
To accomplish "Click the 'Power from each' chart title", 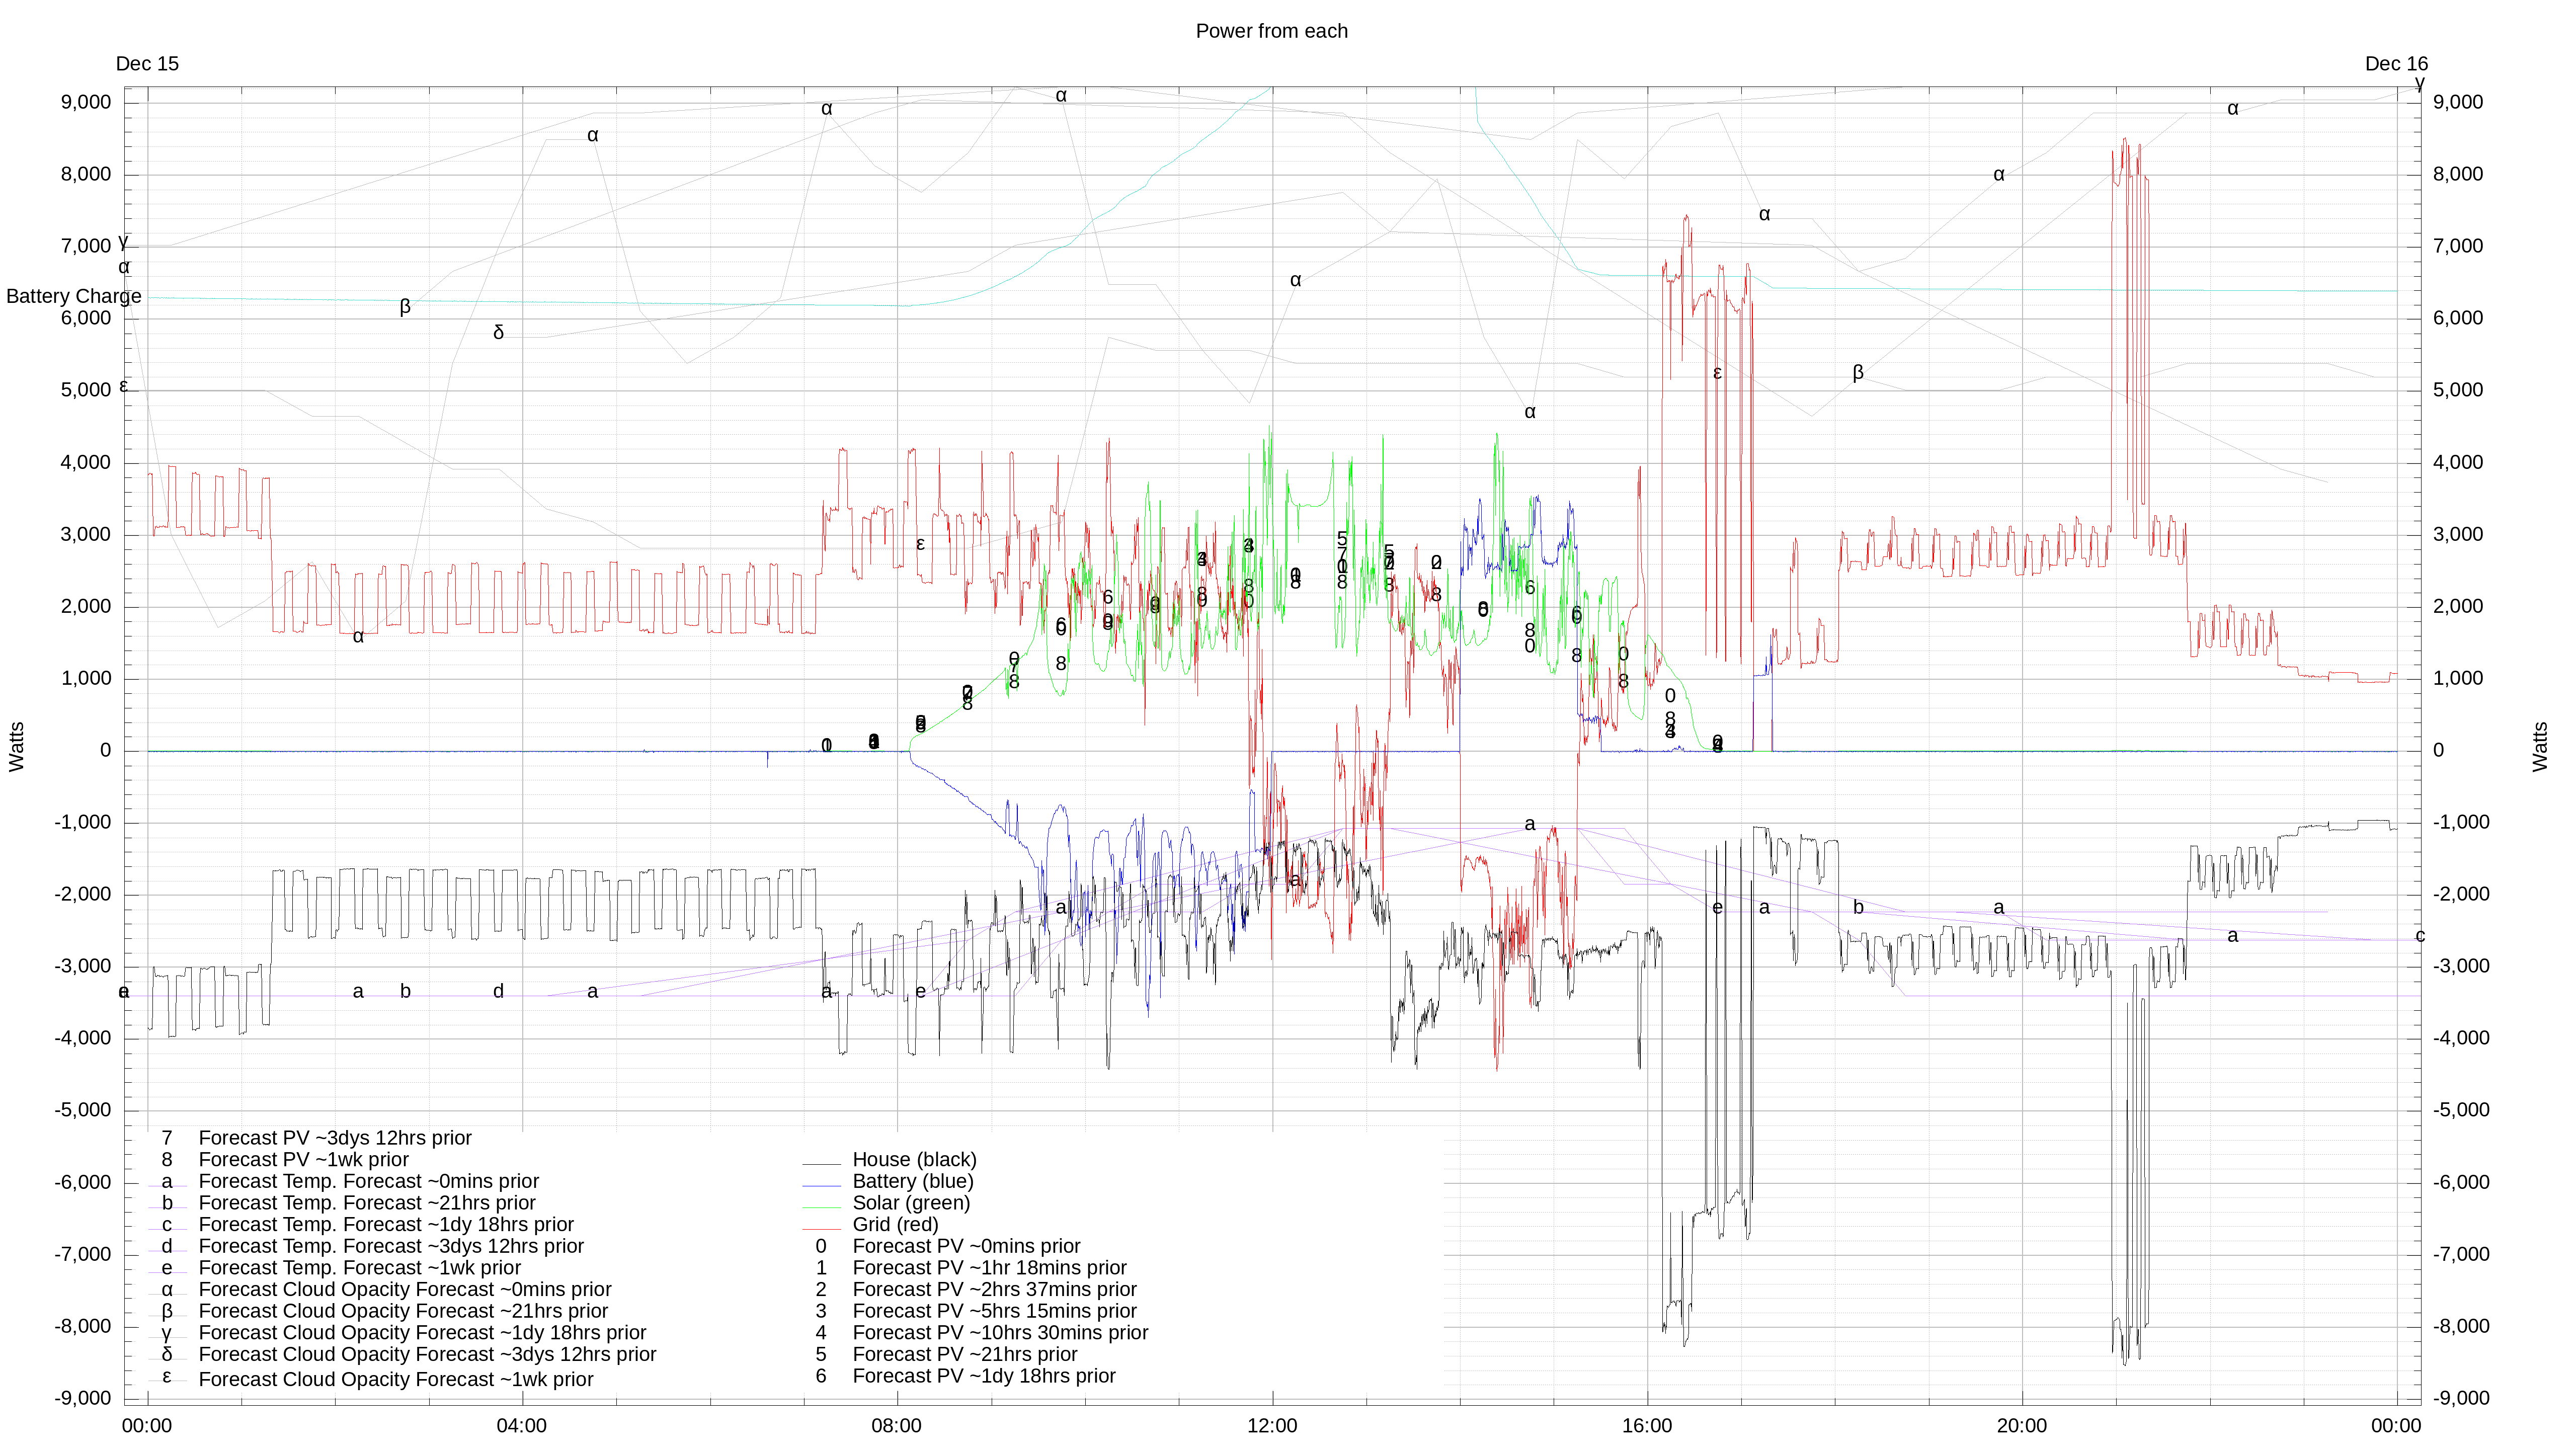I will [x=1271, y=31].
